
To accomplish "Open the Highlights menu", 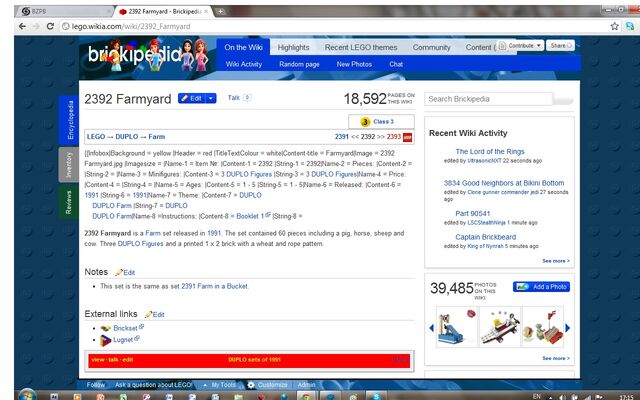I will [x=293, y=47].
